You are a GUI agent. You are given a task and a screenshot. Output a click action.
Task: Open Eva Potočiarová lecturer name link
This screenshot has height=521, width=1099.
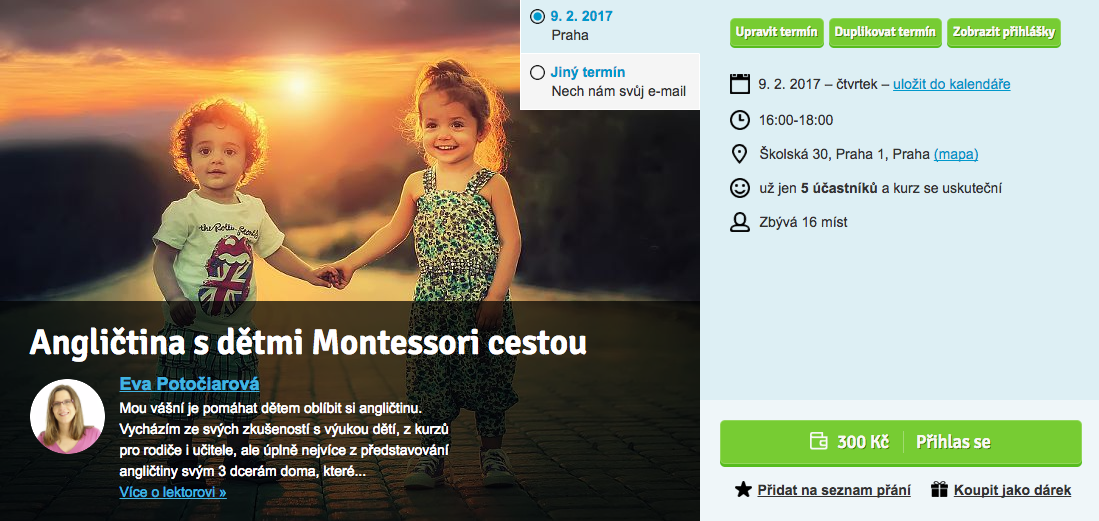pos(189,384)
